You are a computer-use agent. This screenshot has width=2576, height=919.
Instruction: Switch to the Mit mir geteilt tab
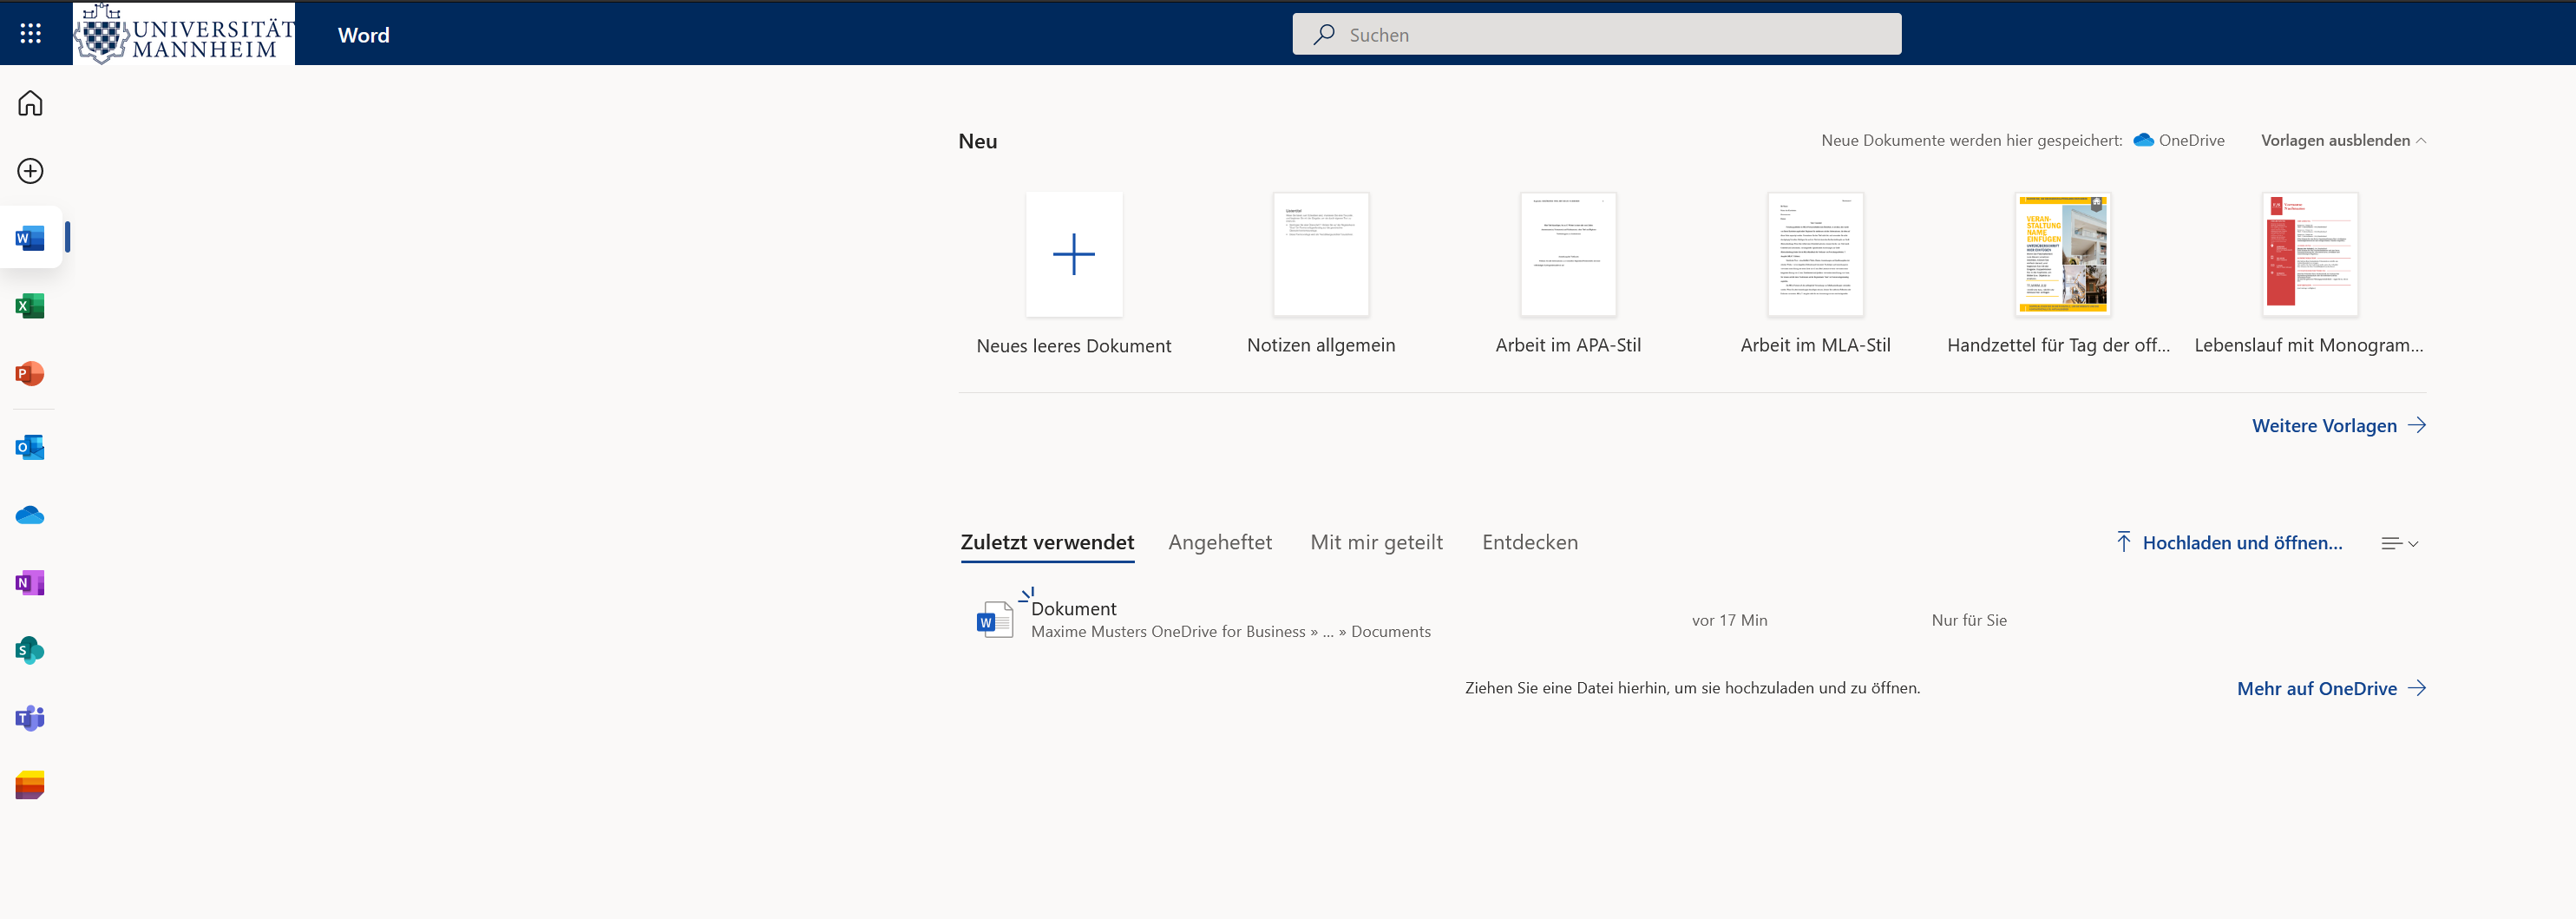(1376, 542)
